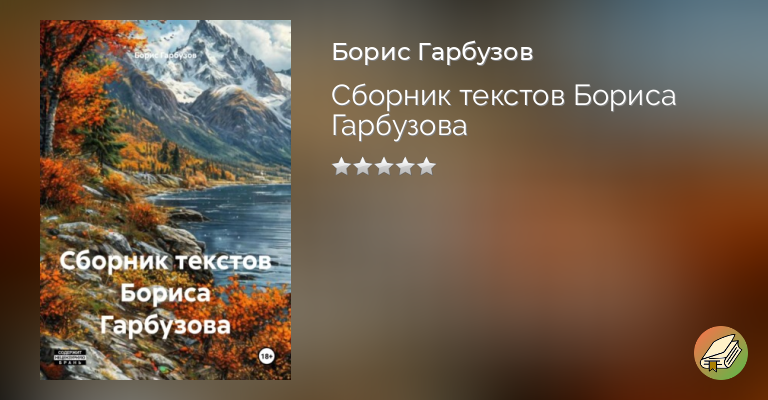Open the round book logo icon

[720, 353]
